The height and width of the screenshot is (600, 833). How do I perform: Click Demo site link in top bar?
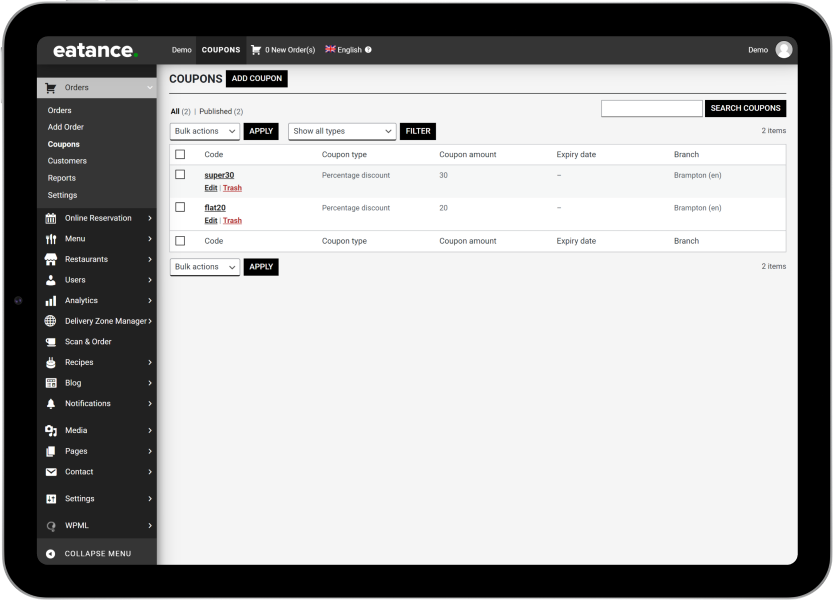pyautogui.click(x=181, y=50)
